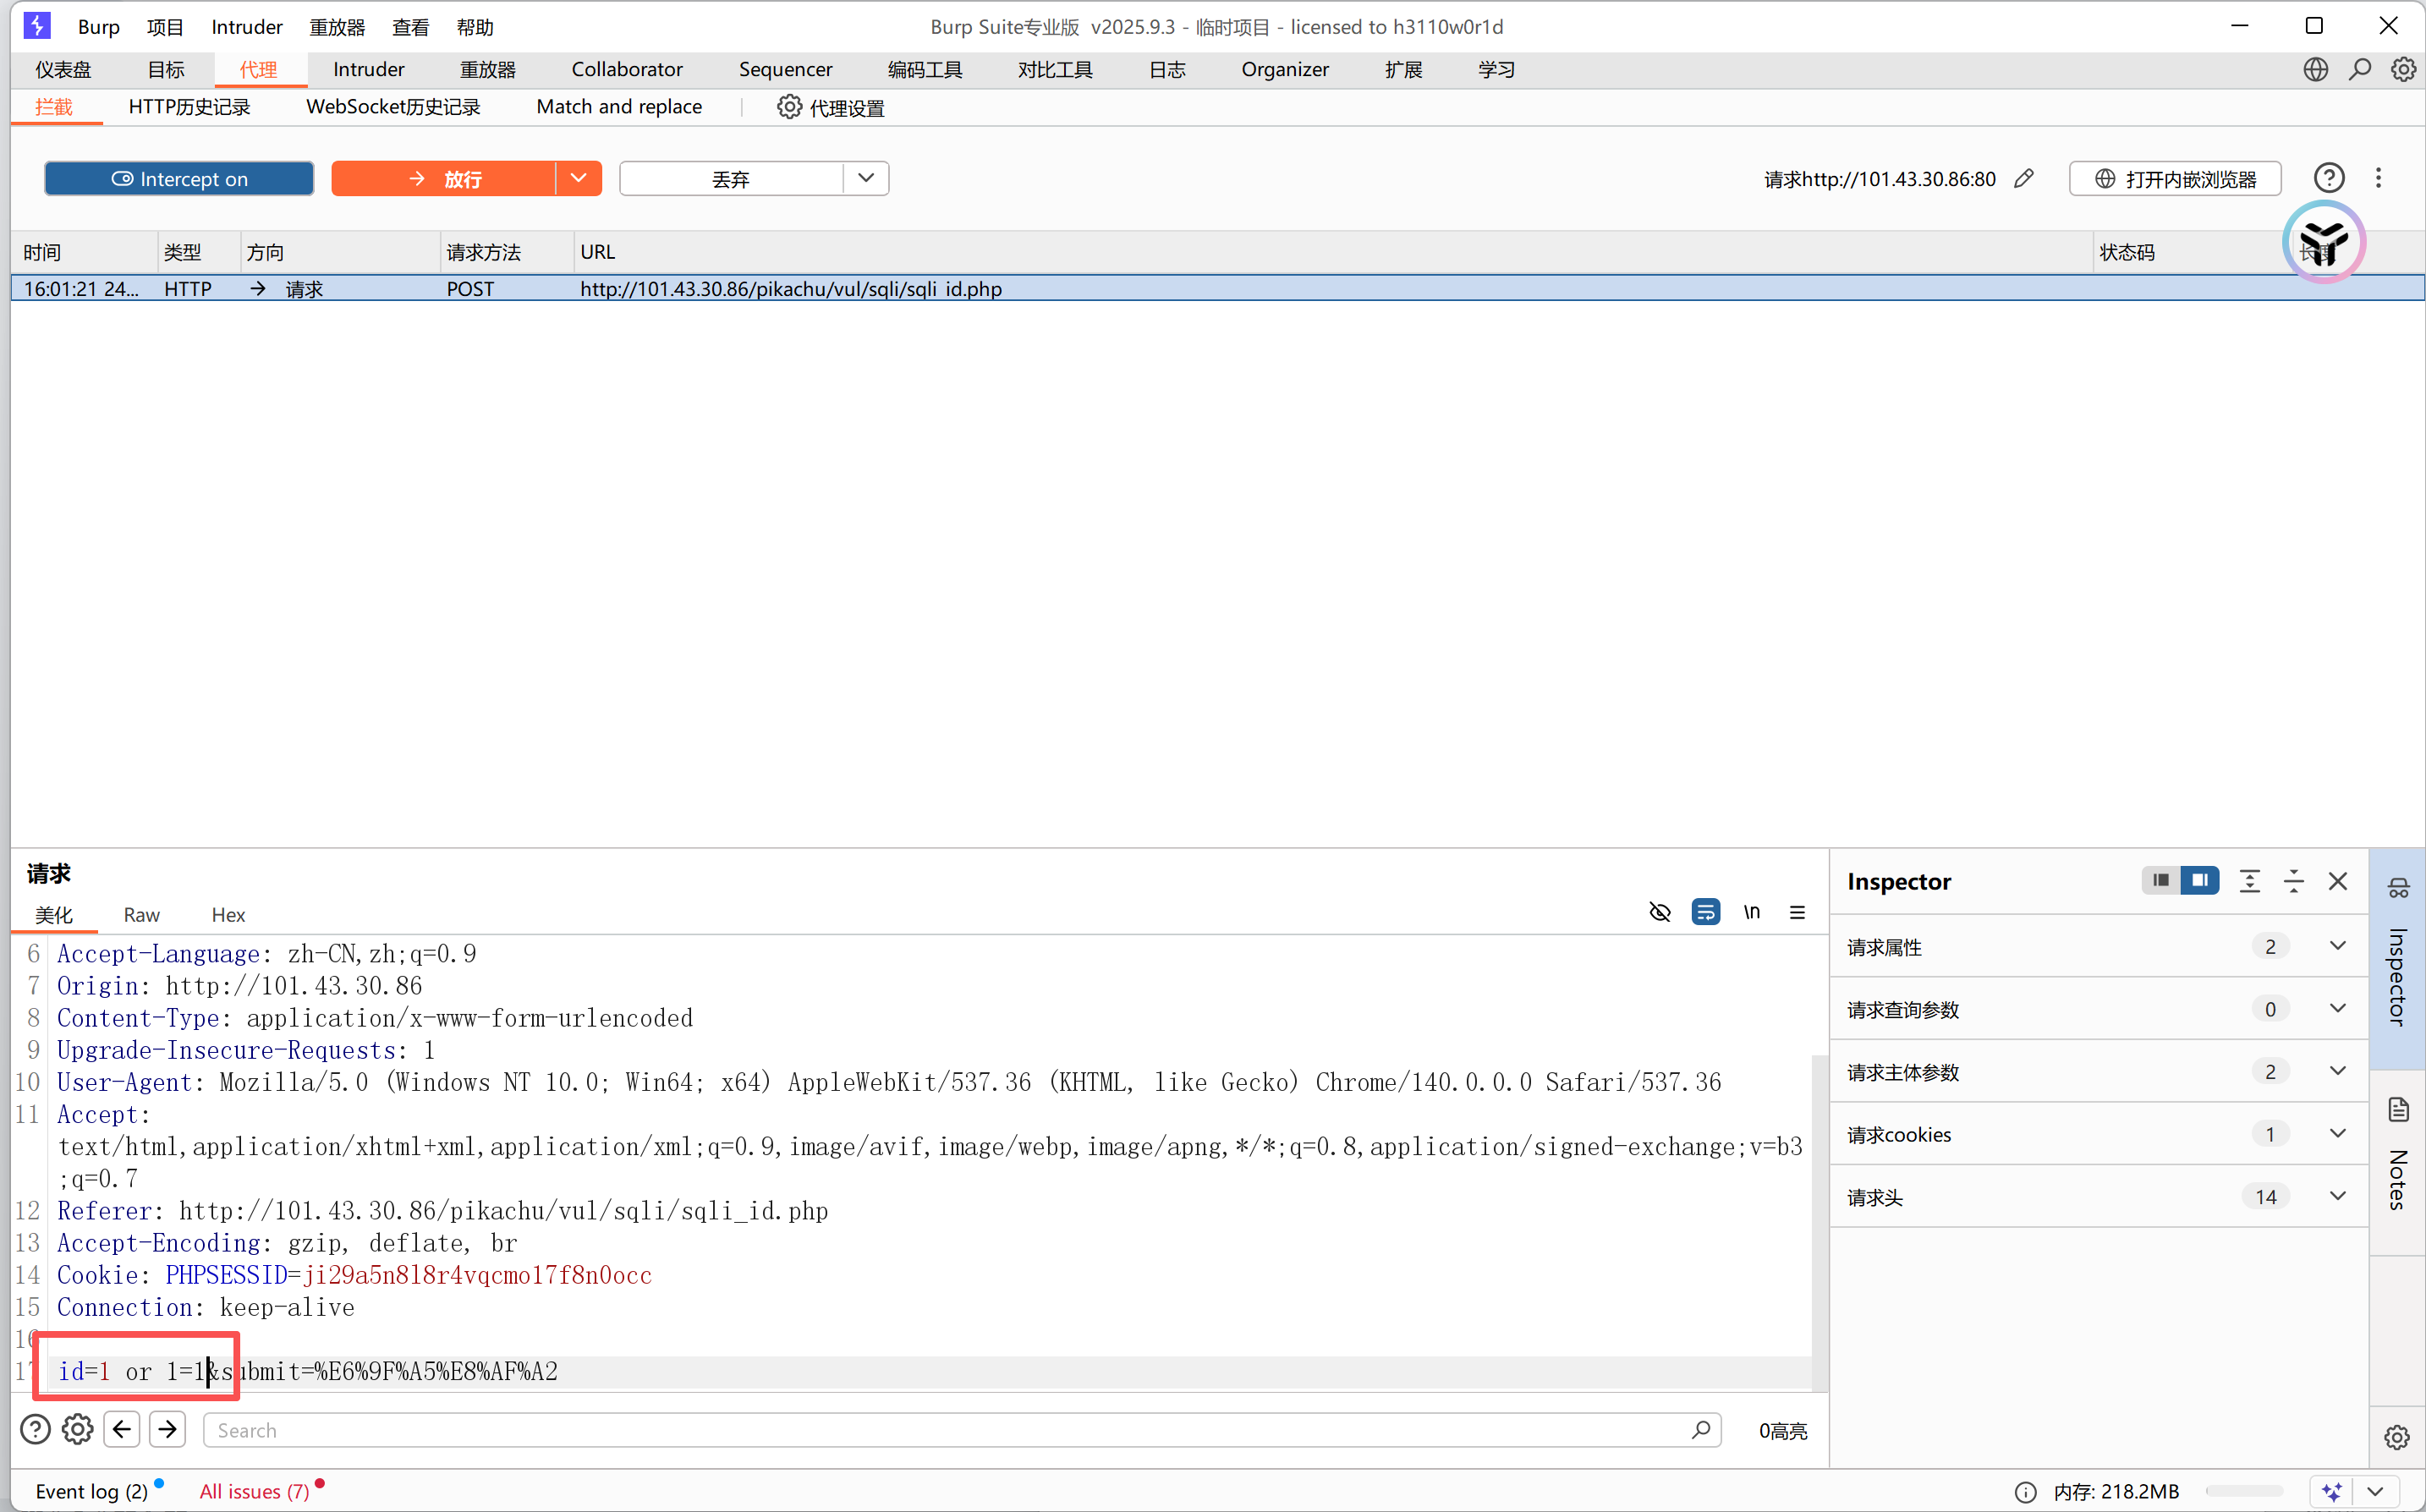
Task: Switch request view to the Hex tab
Action: (x=228, y=915)
